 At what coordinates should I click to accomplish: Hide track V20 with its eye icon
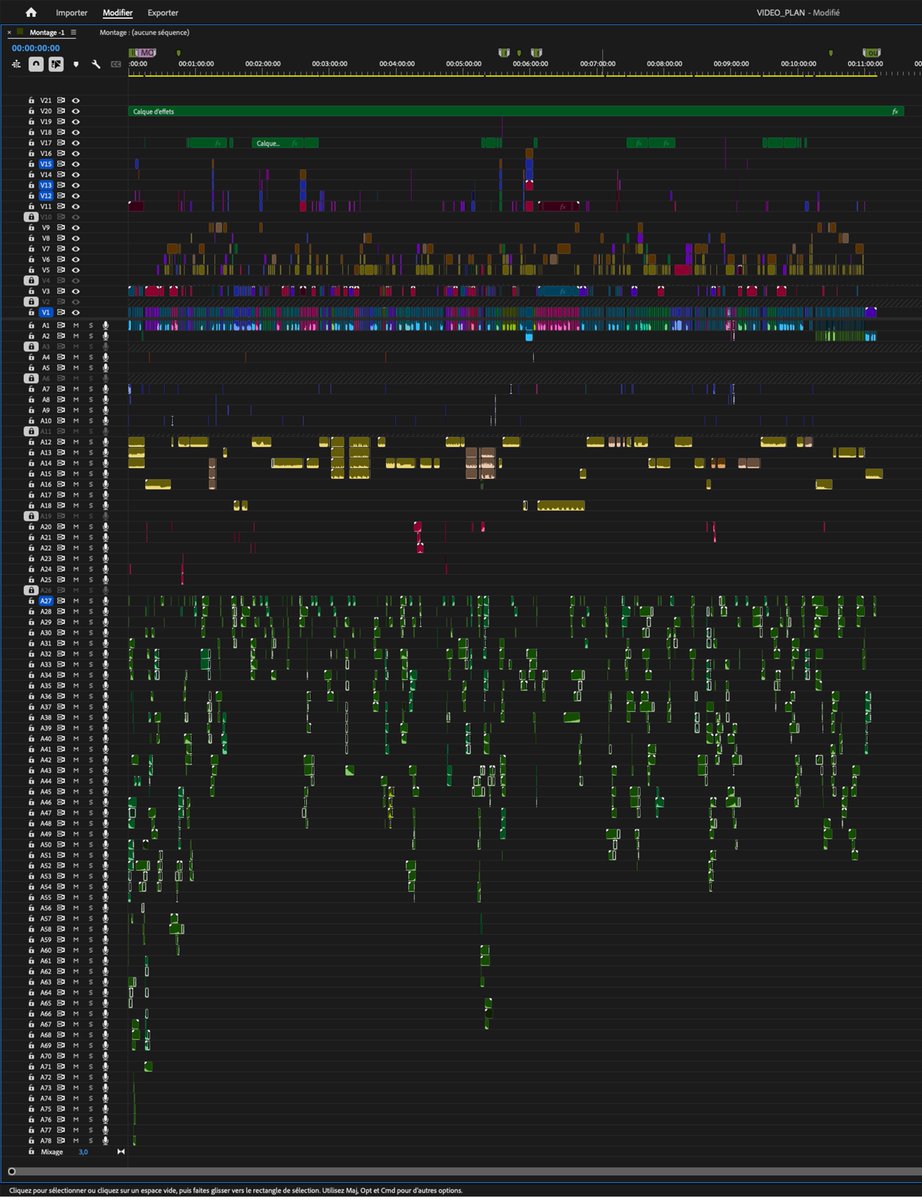tap(75, 111)
